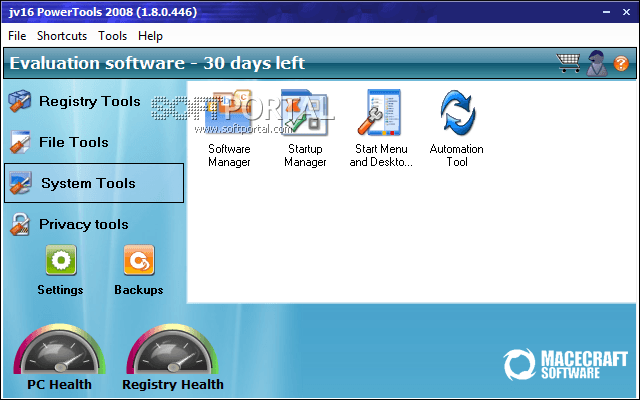Viewport: 640px width, 400px height.
Task: Click the Settings label
Action: 60,290
